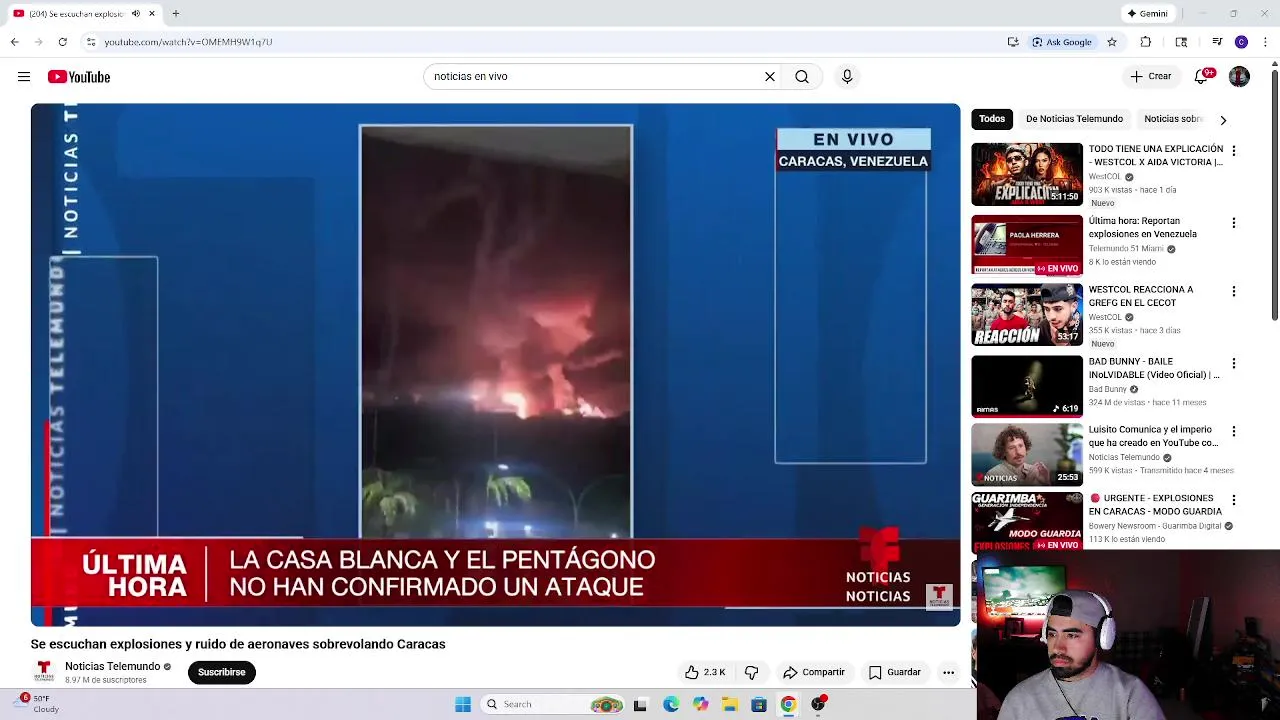The width and height of the screenshot is (1280, 720).
Task: Open File Explorer from the taskbar
Action: (x=730, y=704)
